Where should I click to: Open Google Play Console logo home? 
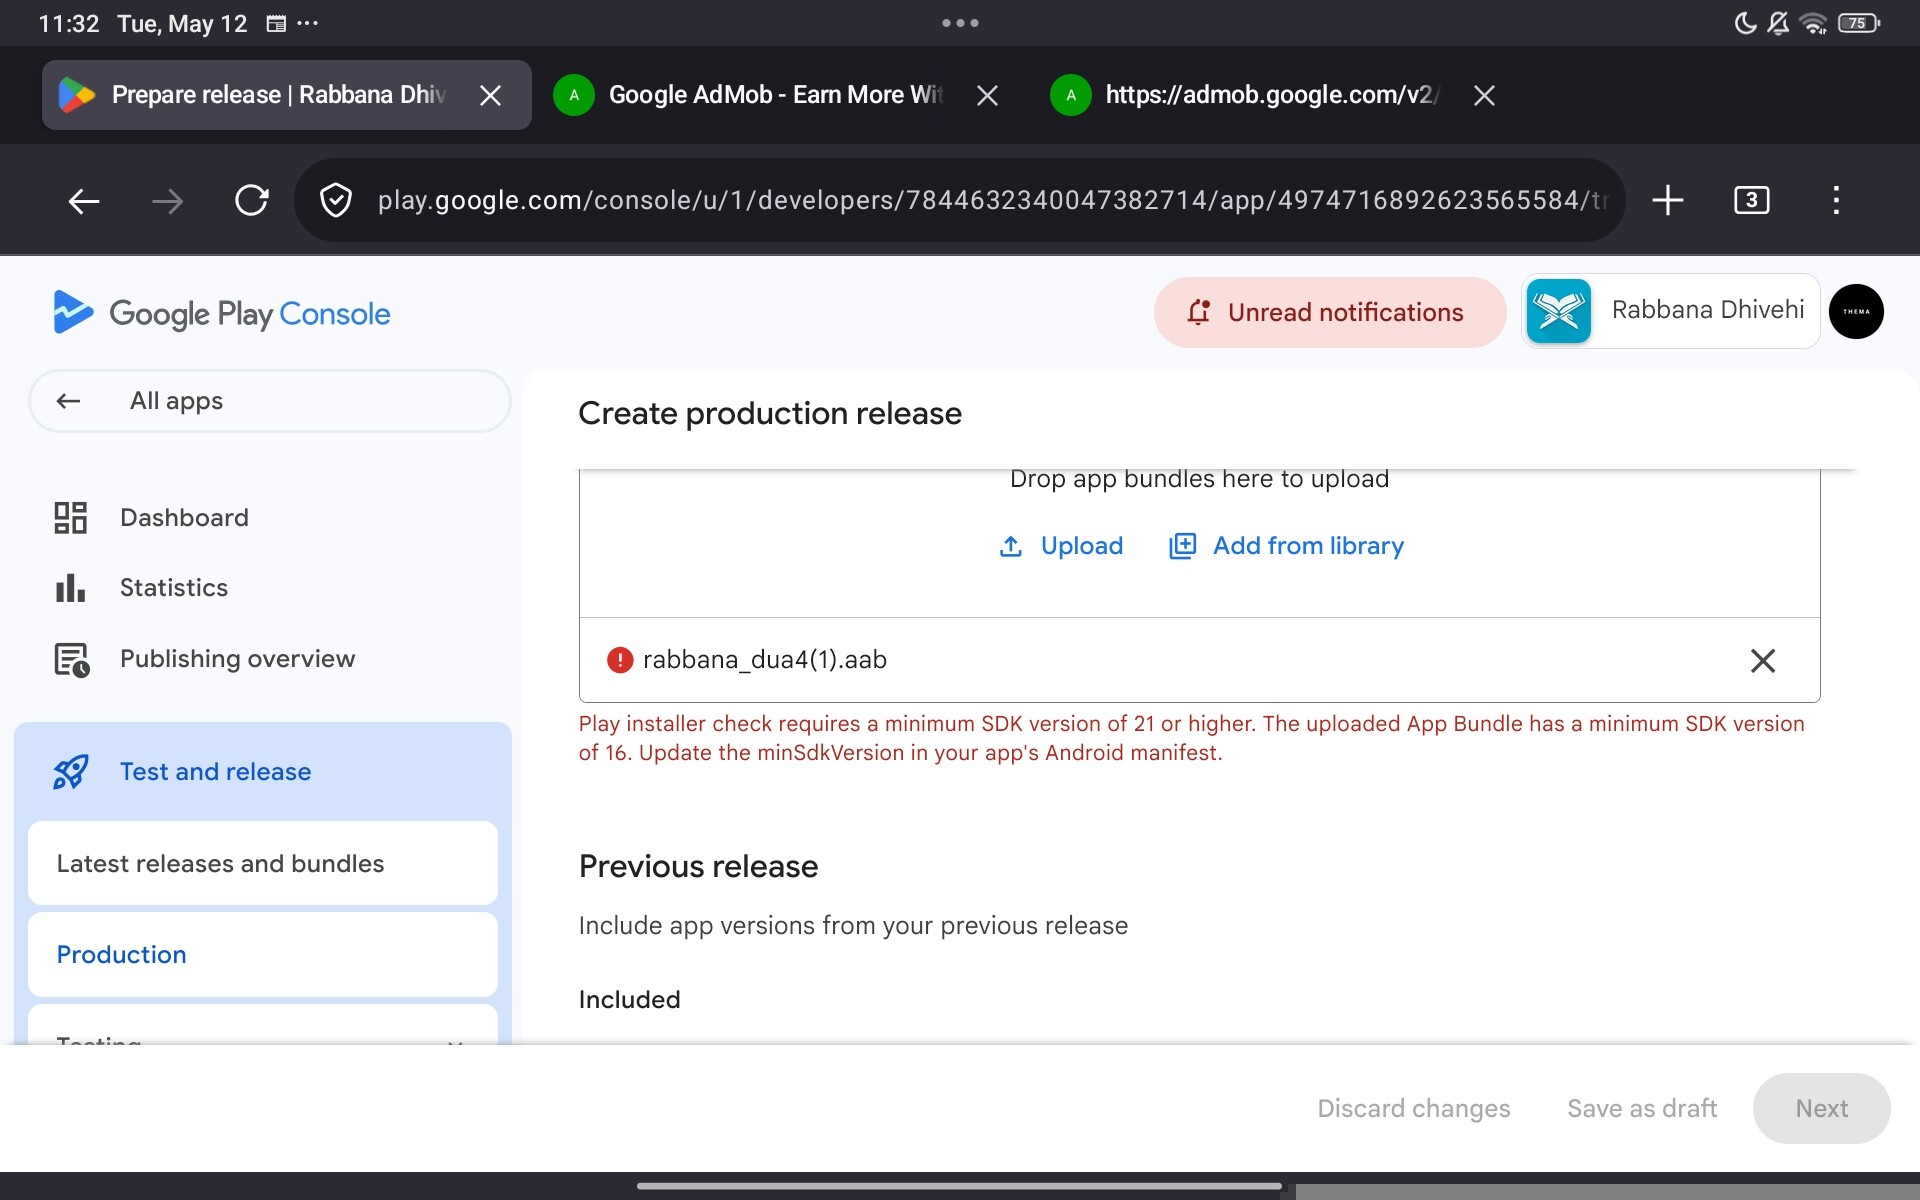tap(221, 313)
